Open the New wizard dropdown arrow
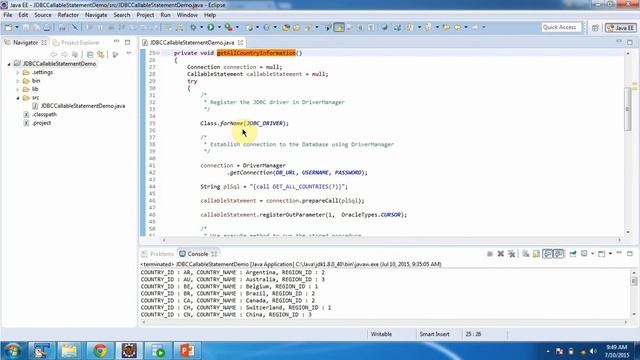Viewport: 640px width, 360px height. click(17, 27)
